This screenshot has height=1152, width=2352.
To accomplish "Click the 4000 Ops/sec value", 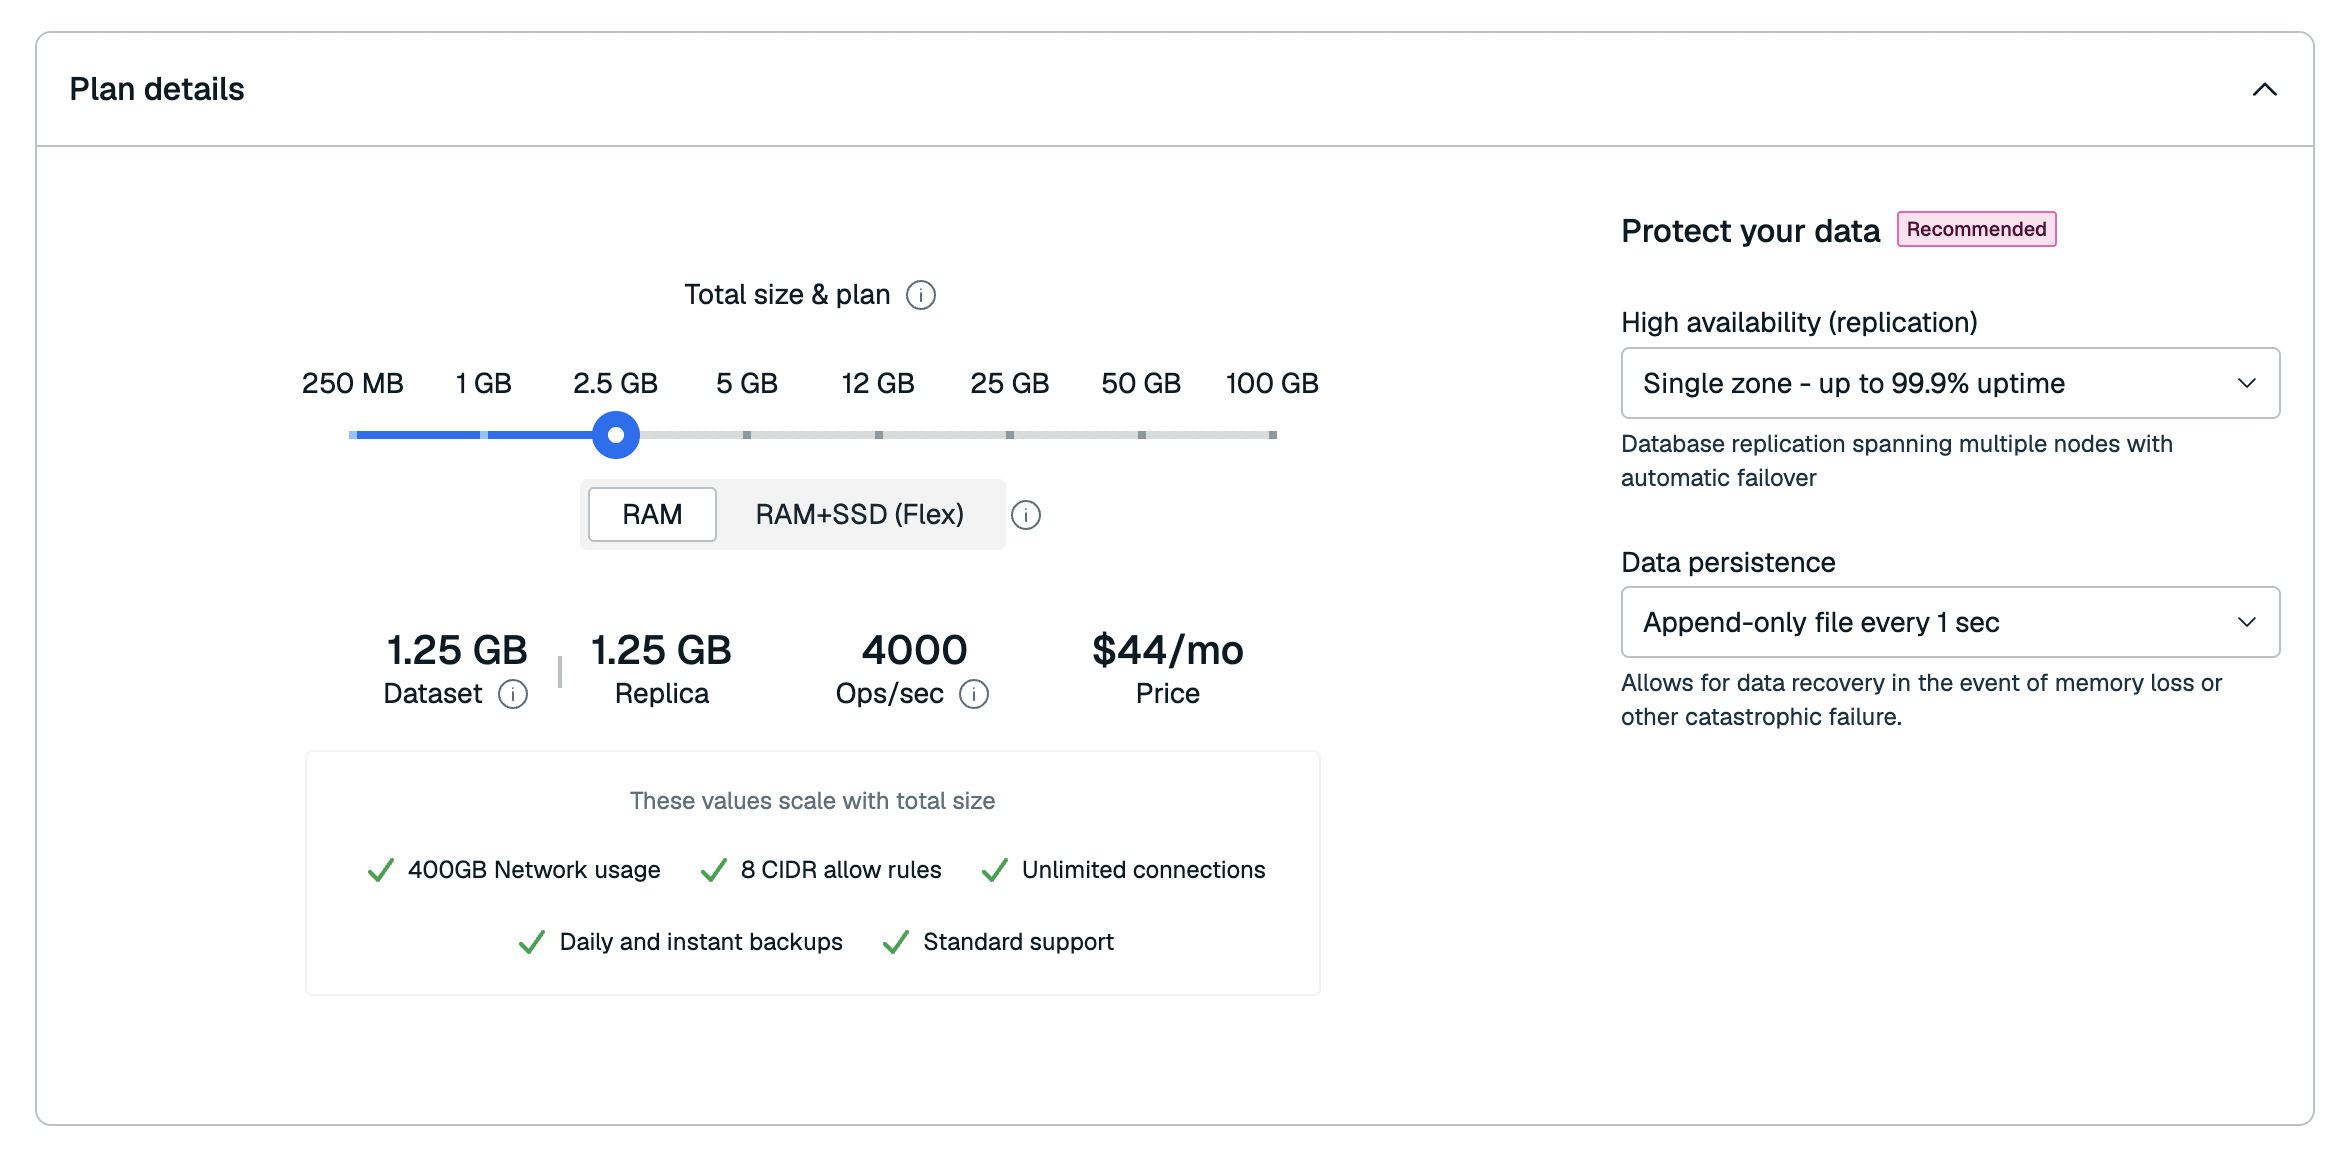I will pos(914,650).
